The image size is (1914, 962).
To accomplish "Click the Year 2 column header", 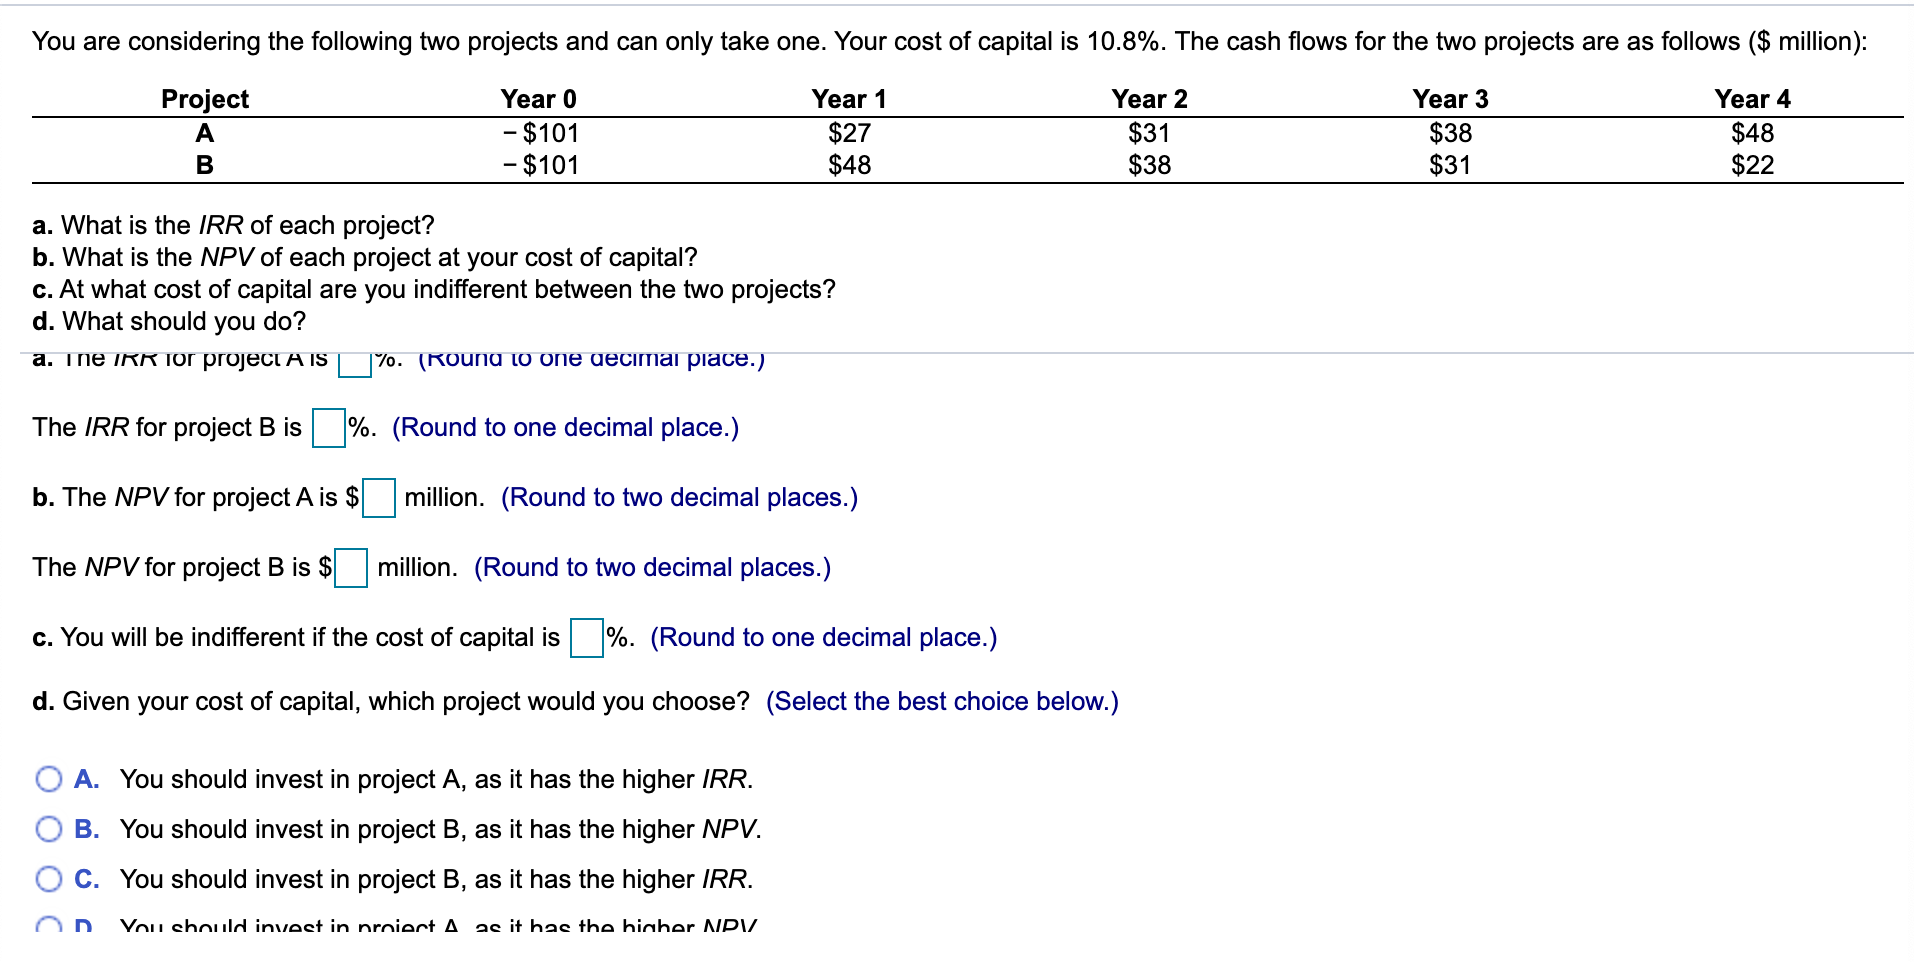I will coord(1150,99).
